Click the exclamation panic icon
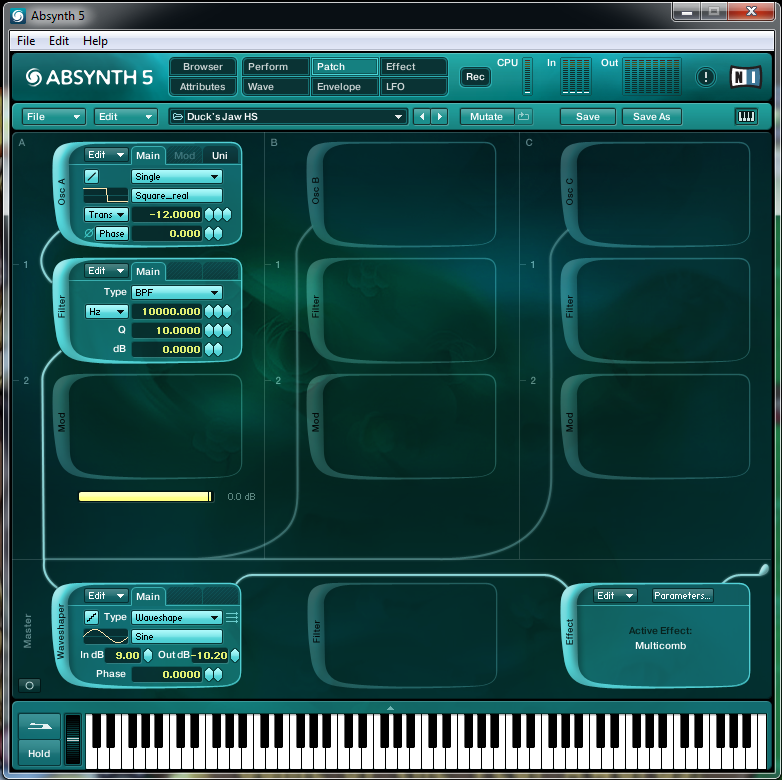This screenshot has height=780, width=782. (x=705, y=77)
